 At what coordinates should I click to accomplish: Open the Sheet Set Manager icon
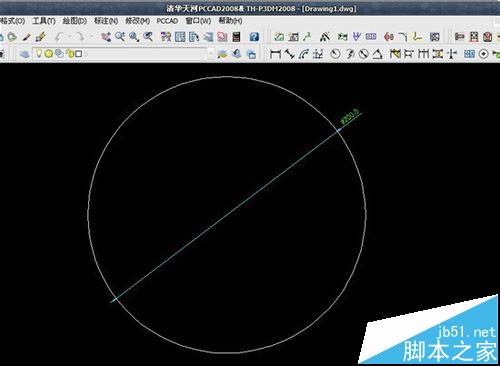click(208, 37)
